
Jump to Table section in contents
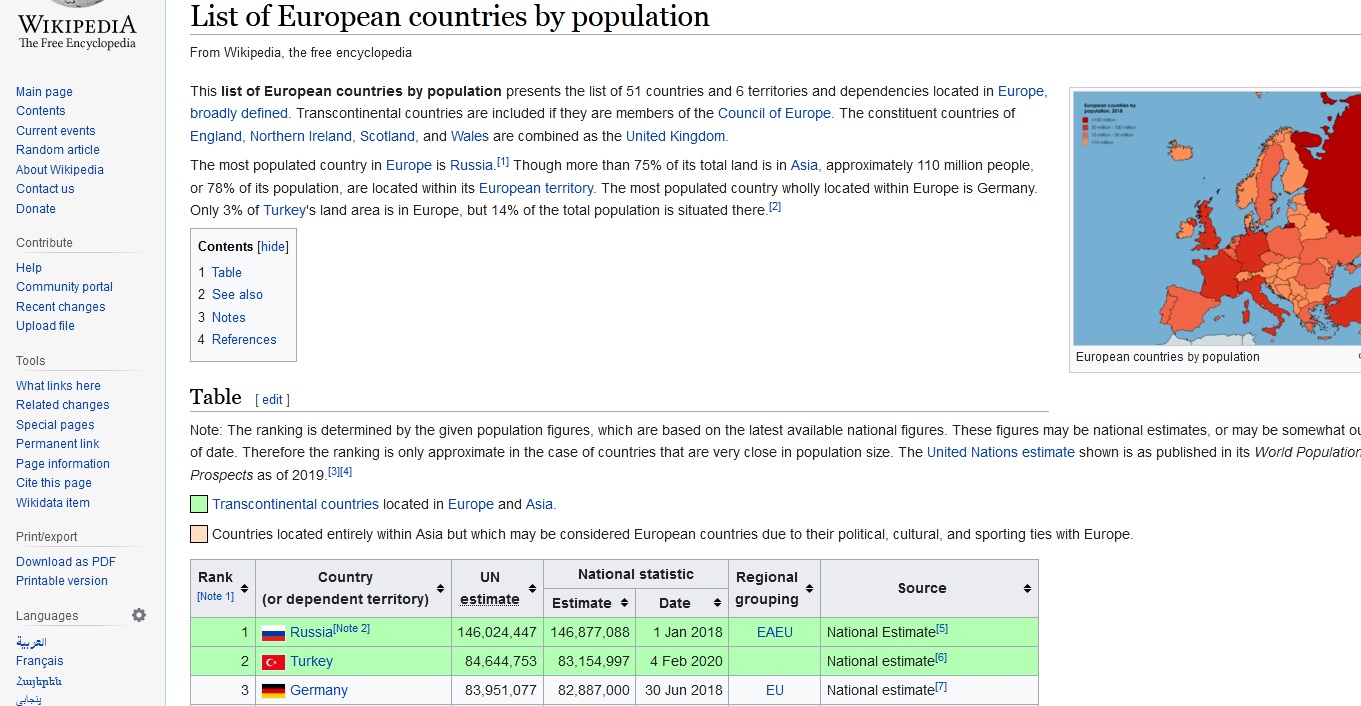tap(227, 272)
